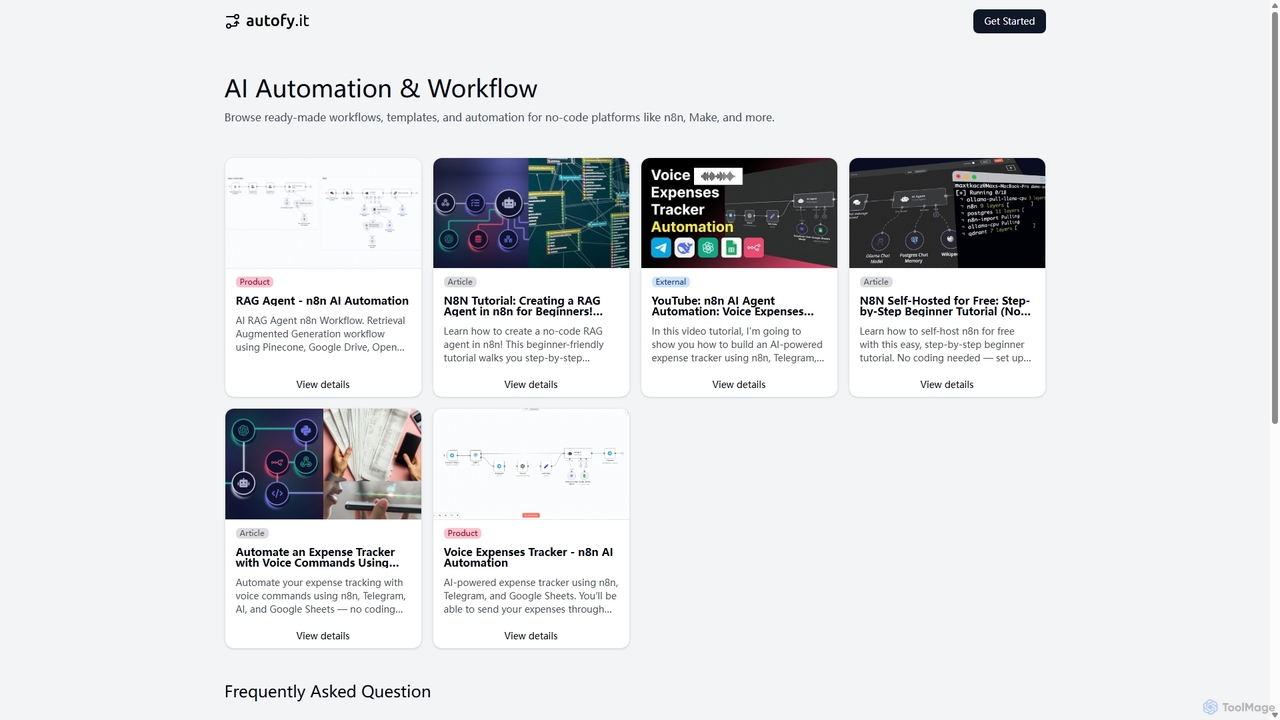View details of Automate an Expense Tracker article
The height and width of the screenshot is (720, 1280).
(323, 636)
